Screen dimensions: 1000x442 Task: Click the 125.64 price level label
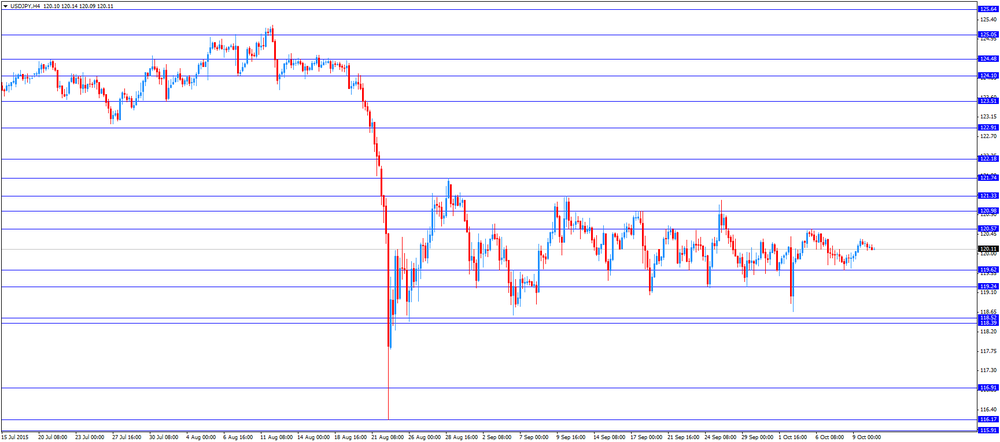tap(988, 9)
